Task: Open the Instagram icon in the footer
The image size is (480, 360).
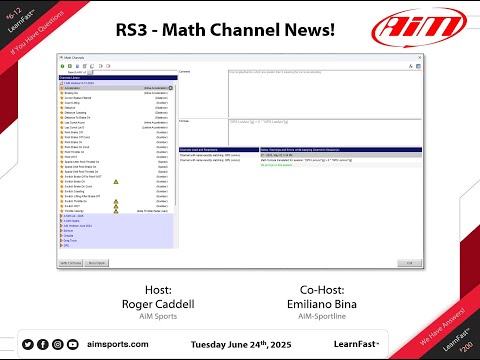Action: click(58, 344)
